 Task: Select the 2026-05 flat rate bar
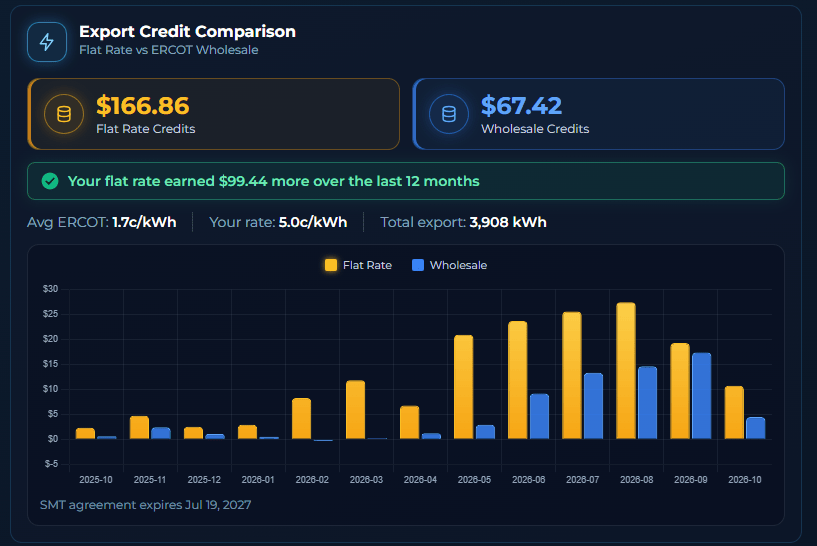(x=464, y=387)
